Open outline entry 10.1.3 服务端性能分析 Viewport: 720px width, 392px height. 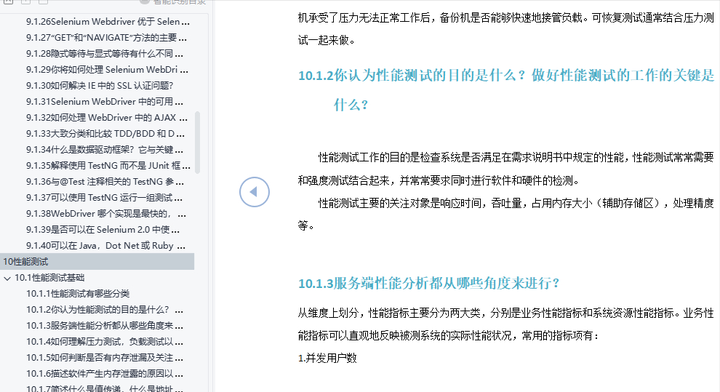104,326
